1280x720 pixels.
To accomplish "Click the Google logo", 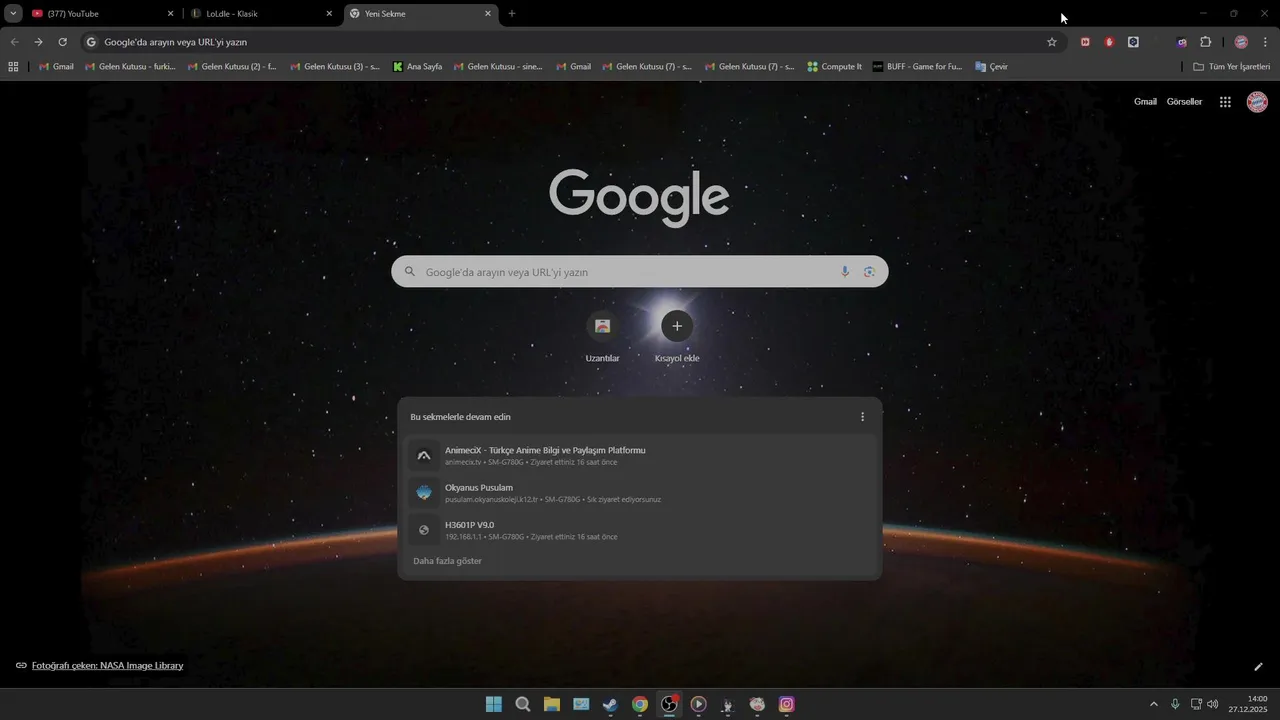I will (639, 197).
